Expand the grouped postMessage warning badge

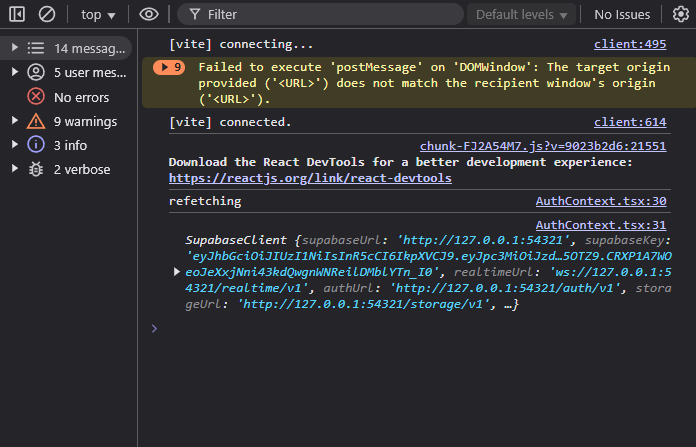click(169, 67)
